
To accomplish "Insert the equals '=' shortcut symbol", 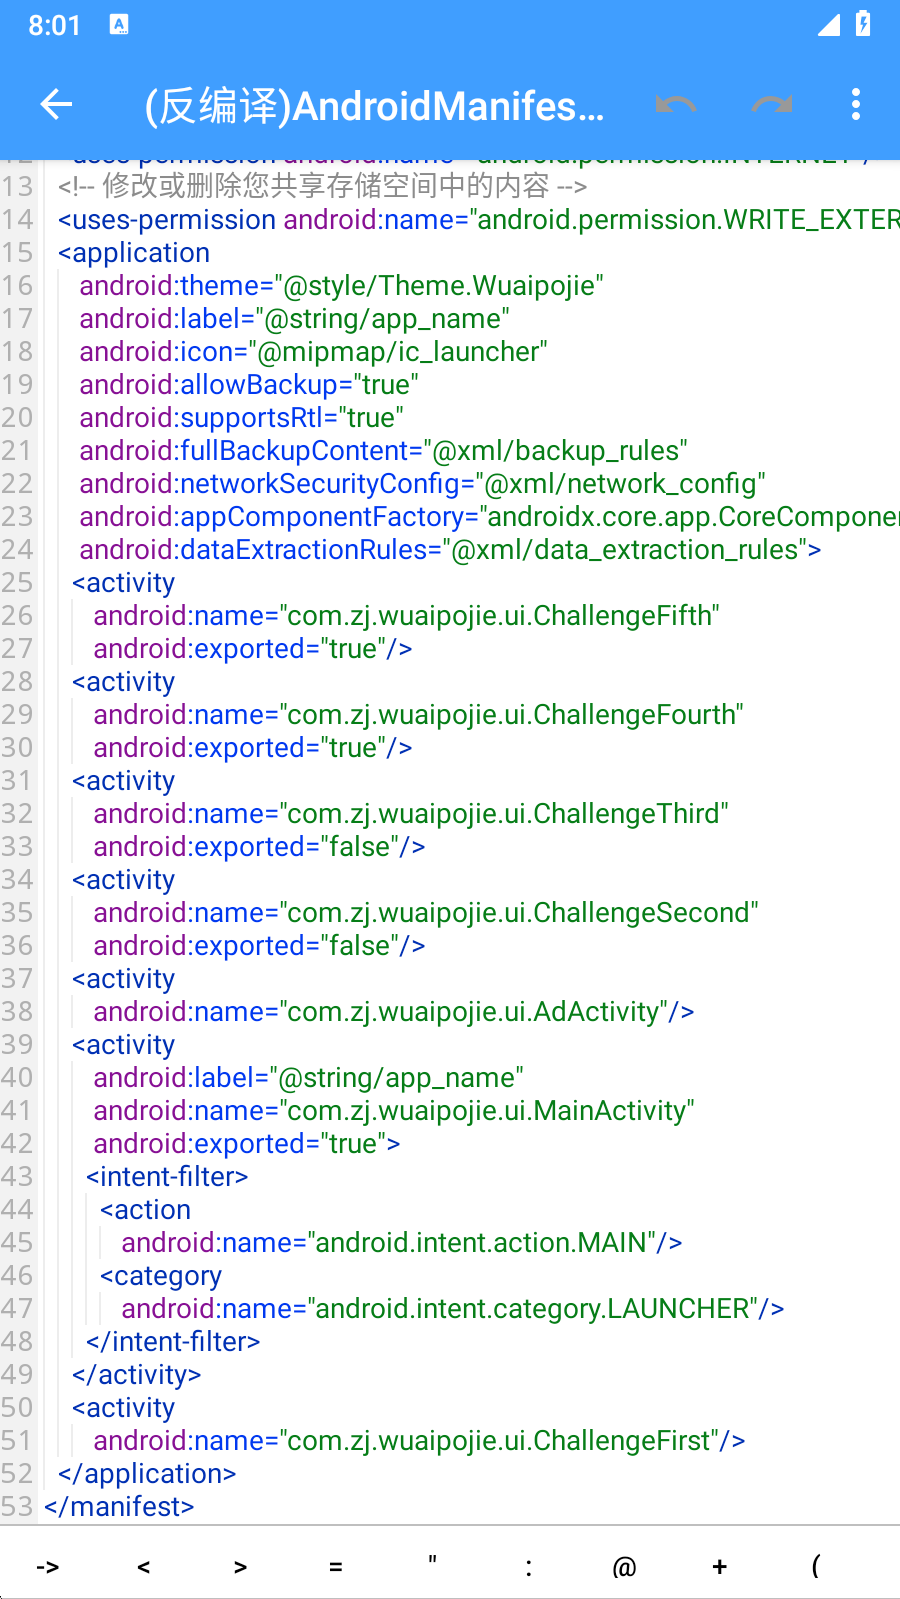I will pyautogui.click(x=336, y=1566).
